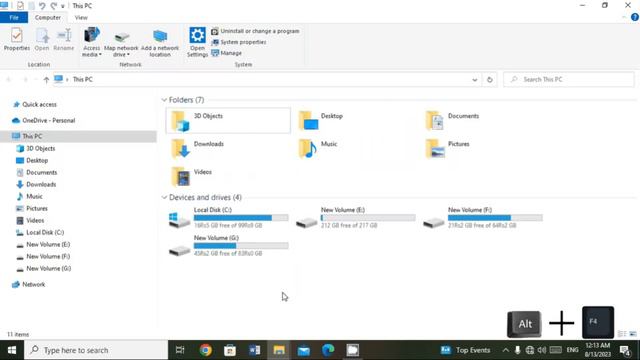
Task: Open the volume control in tray
Action: click(x=542, y=350)
